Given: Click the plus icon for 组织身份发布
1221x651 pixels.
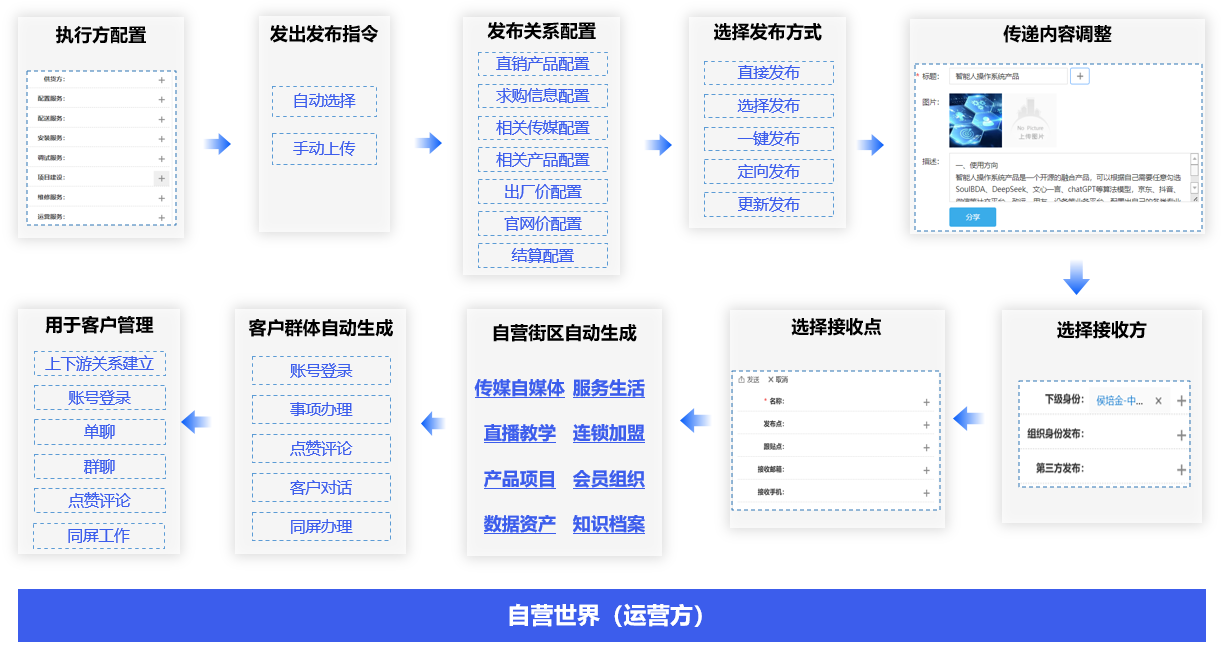Looking at the screenshot, I should pos(1181,435).
